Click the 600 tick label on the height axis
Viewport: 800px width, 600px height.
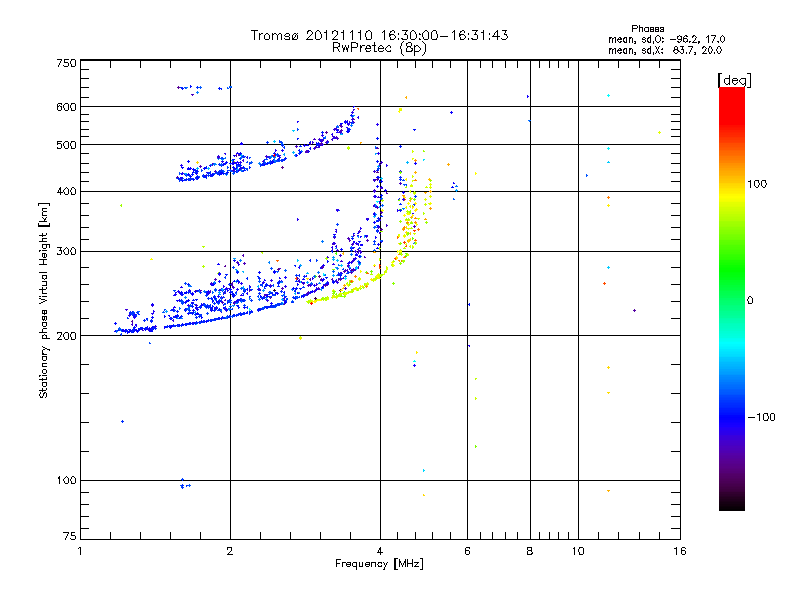[x=66, y=107]
